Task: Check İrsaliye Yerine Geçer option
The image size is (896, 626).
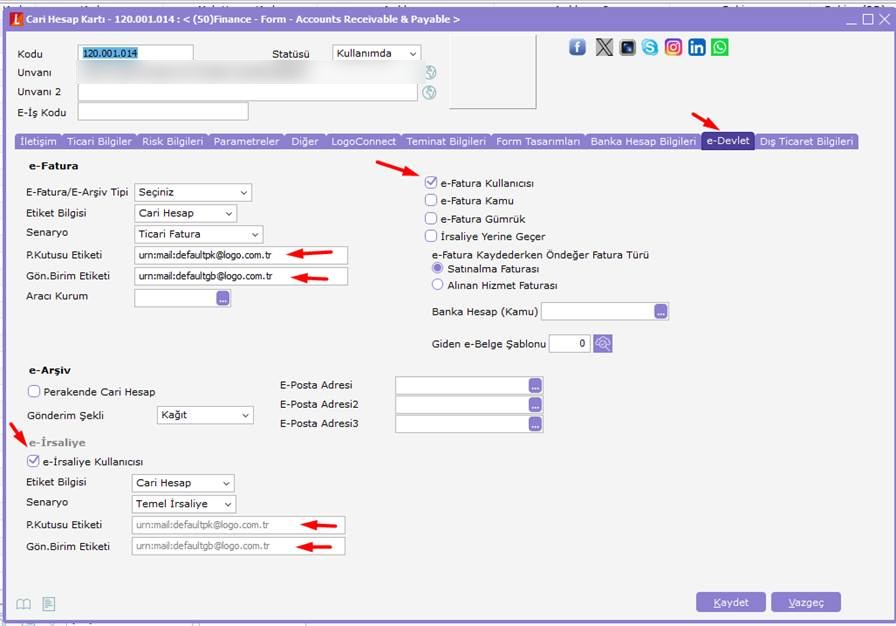Action: click(431, 236)
